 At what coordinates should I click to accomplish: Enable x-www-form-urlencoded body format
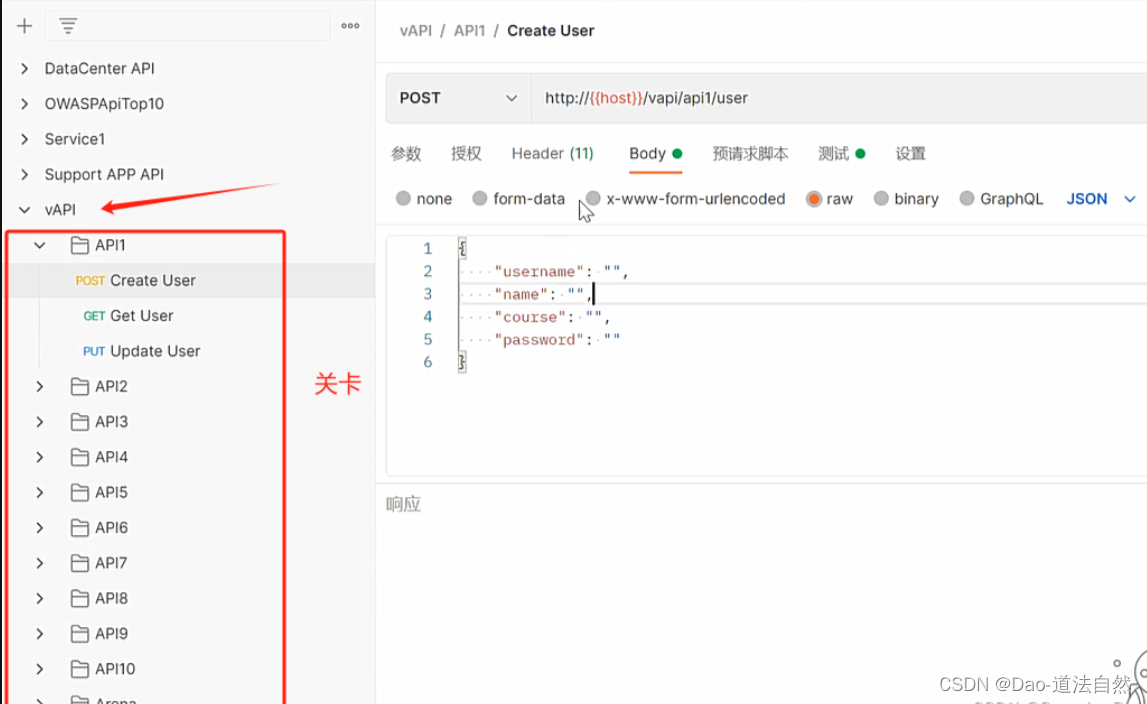point(592,199)
